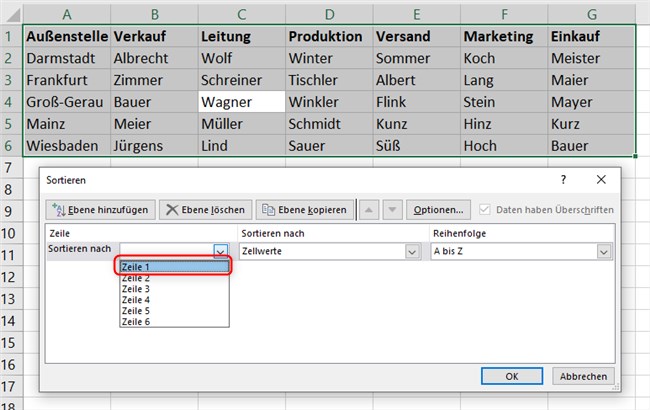The image size is (650, 410).
Task: Click cell containing Produktion
Action: pos(329,36)
